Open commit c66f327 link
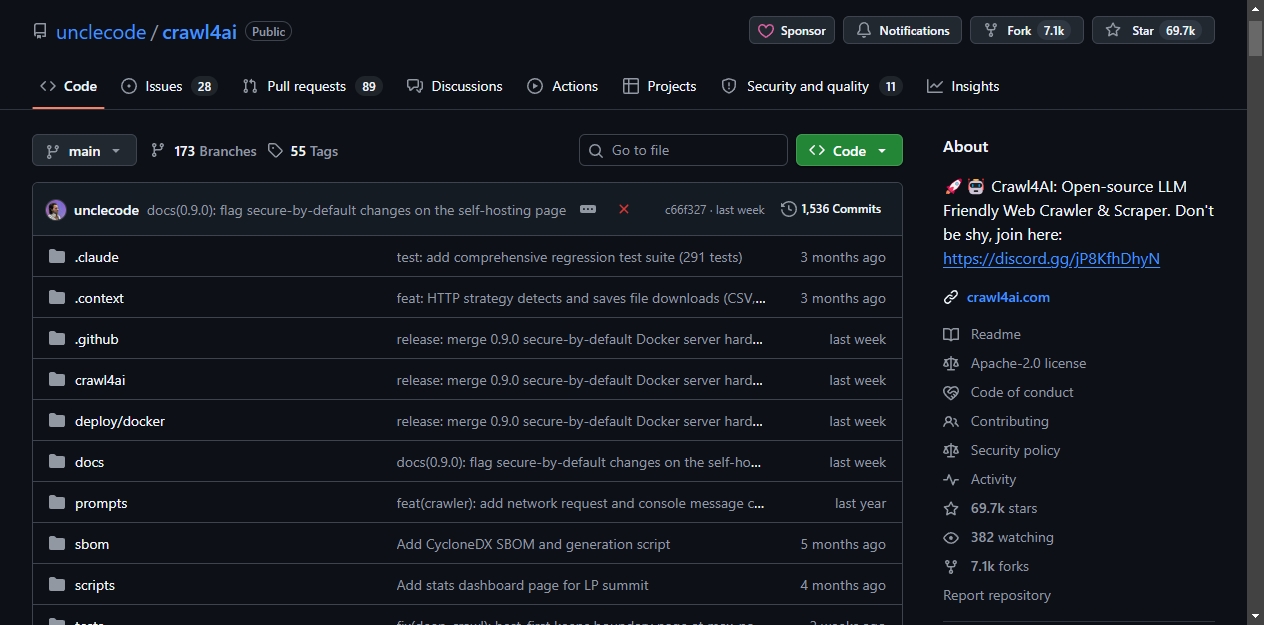This screenshot has width=1264, height=625. [x=685, y=210]
